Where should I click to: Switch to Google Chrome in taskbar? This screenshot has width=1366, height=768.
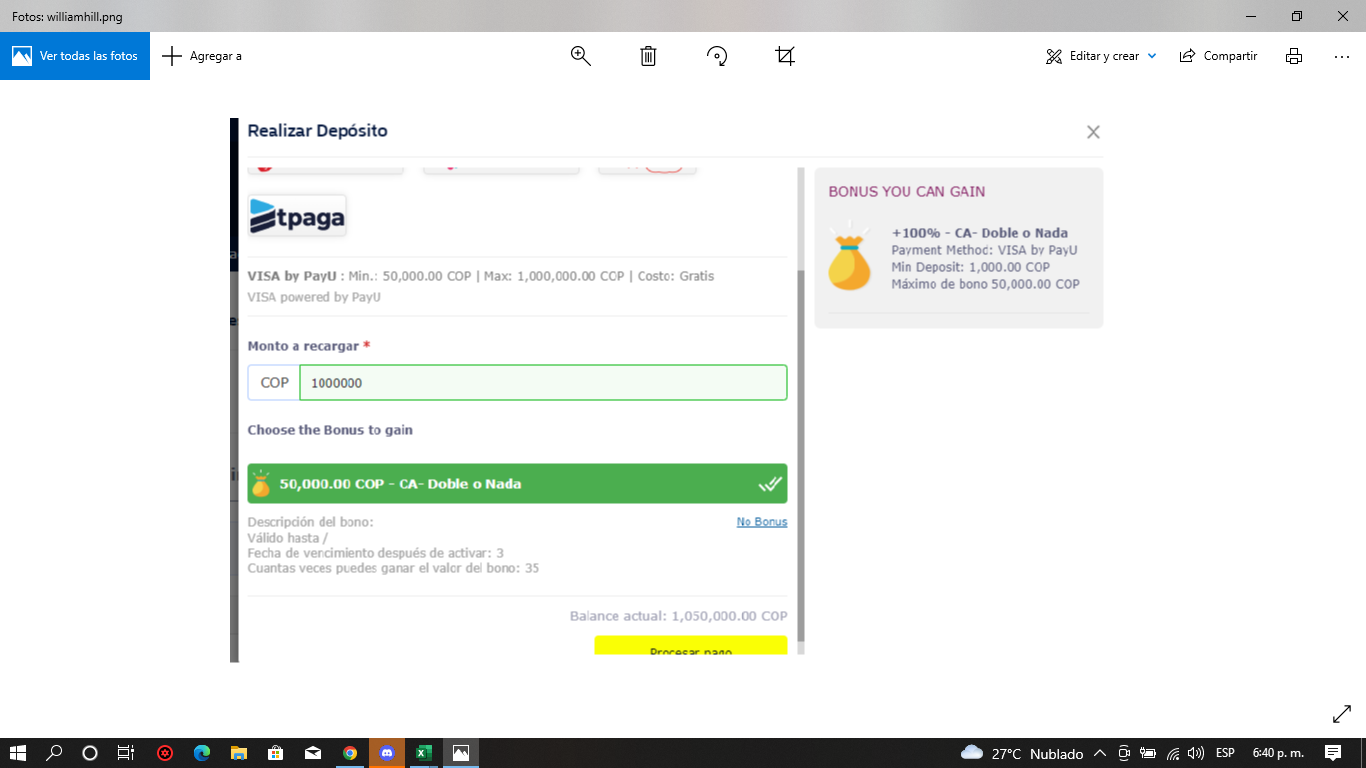pos(350,753)
